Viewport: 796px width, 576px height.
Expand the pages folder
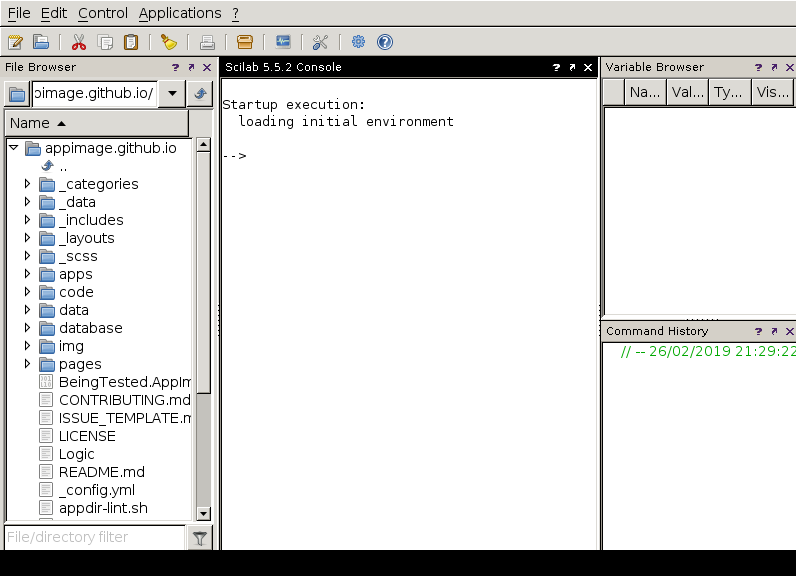pyautogui.click(x=27, y=364)
